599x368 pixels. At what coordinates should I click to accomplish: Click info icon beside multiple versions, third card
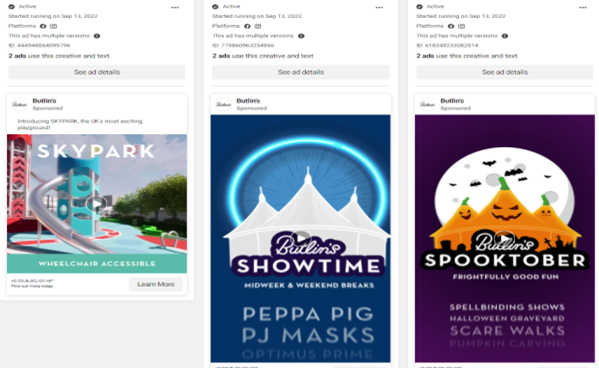pos(505,36)
